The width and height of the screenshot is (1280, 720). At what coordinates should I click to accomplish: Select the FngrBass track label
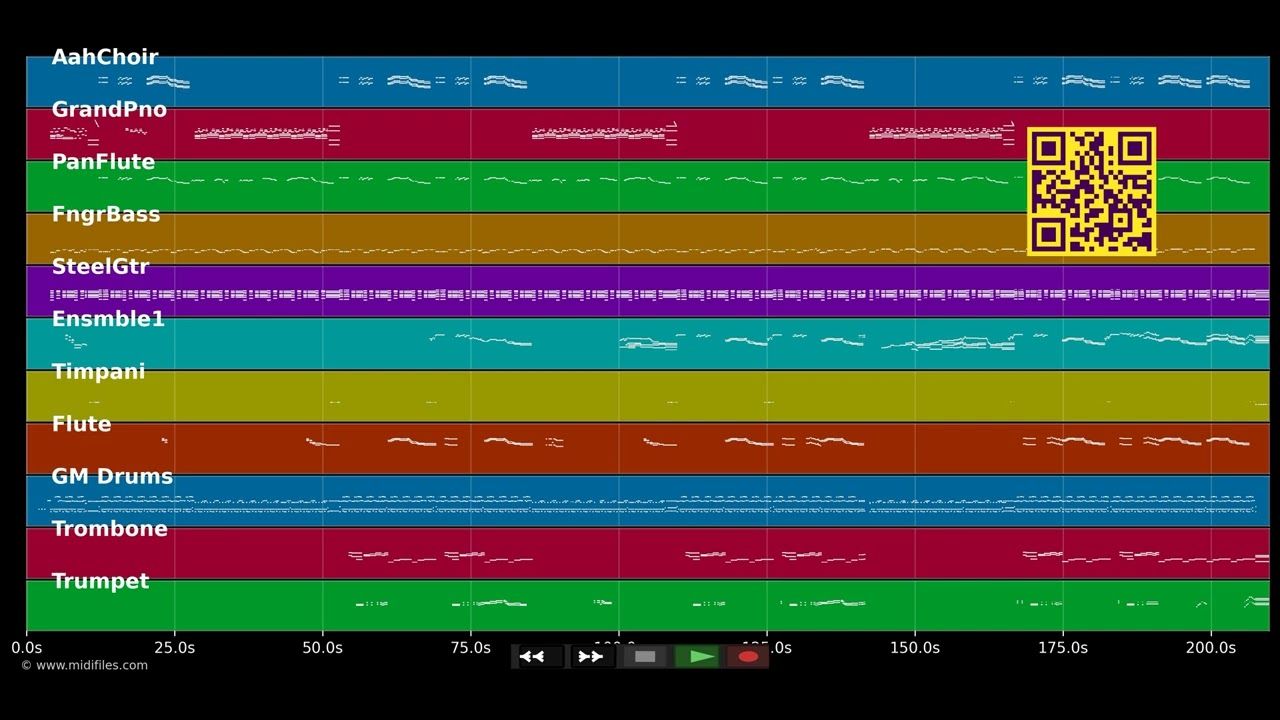106,215
